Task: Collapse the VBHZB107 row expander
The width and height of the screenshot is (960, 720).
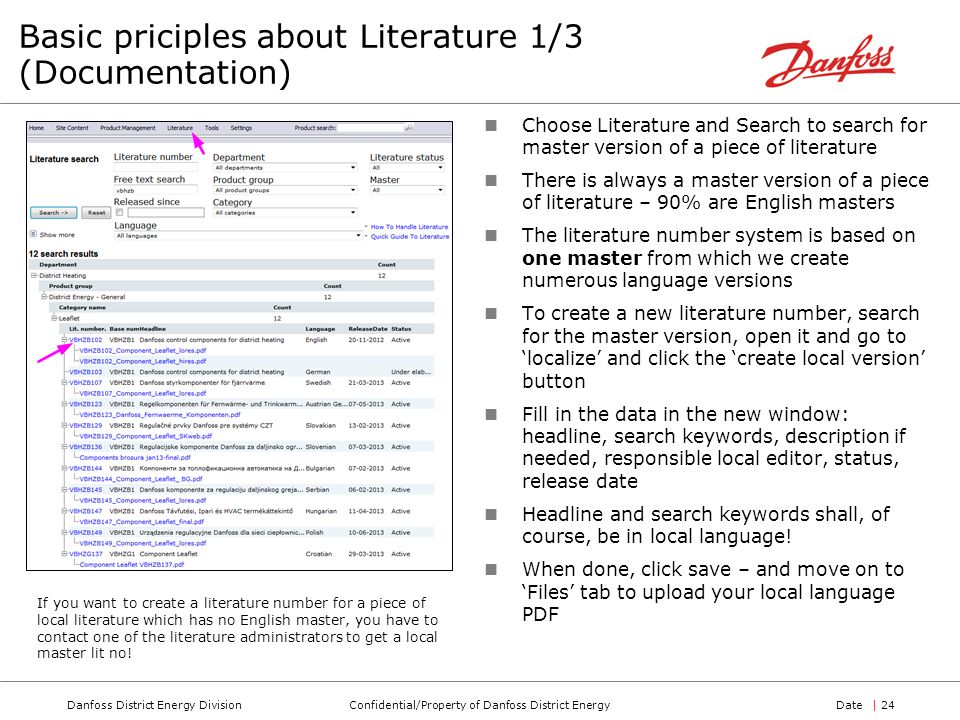Action: (64, 383)
